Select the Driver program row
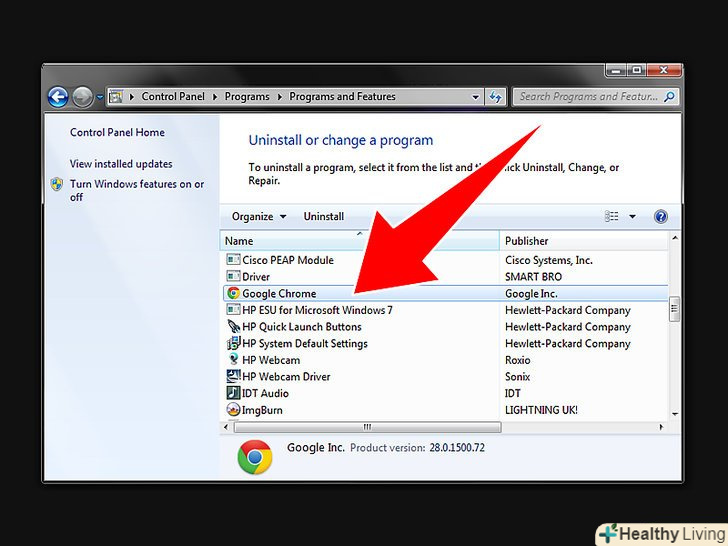Viewport: 728px width, 546px height. (446, 277)
